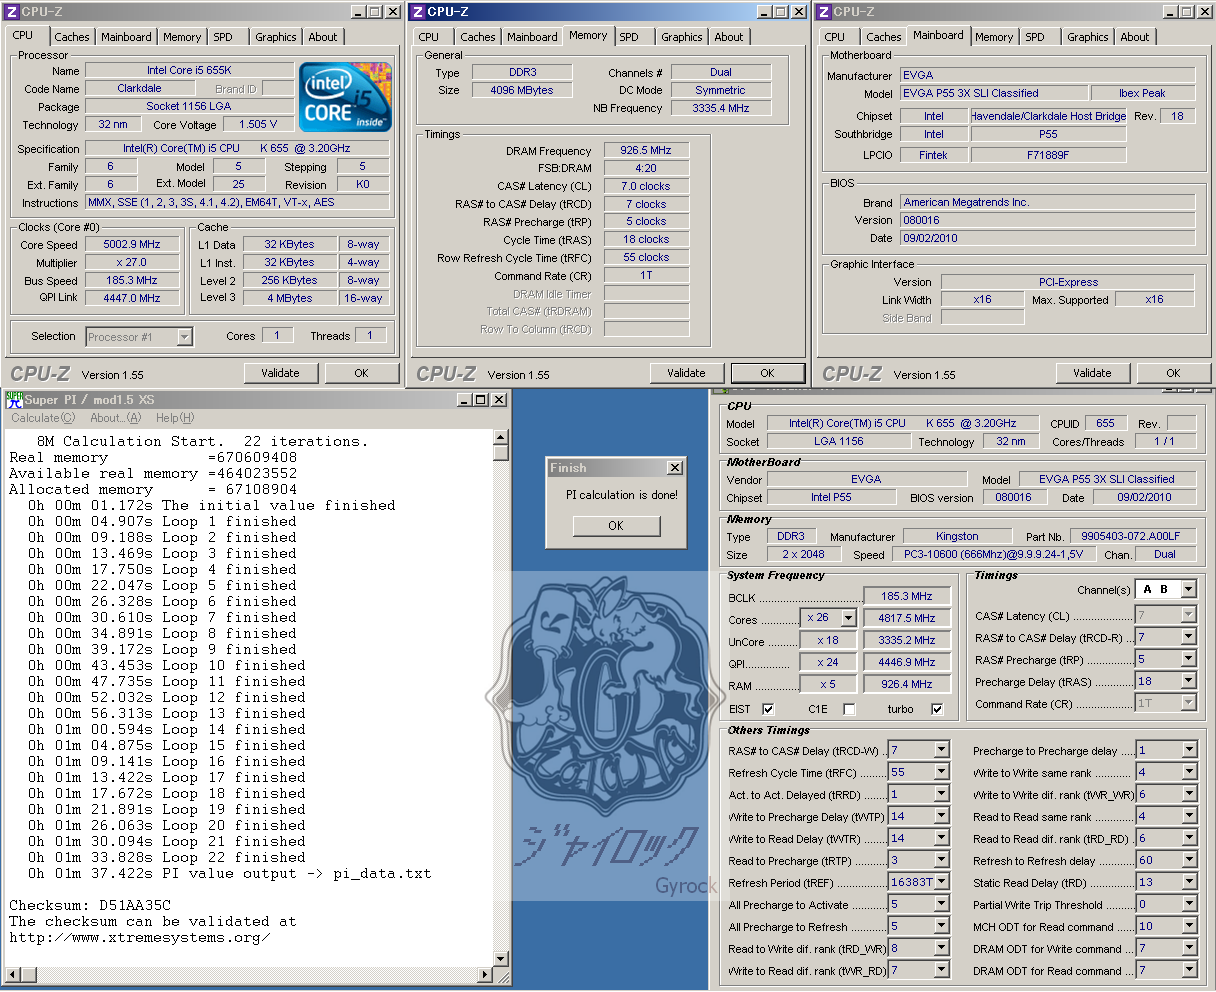Click the xtremesystems.org URL text
The image size is (1216, 992).
tap(140, 937)
